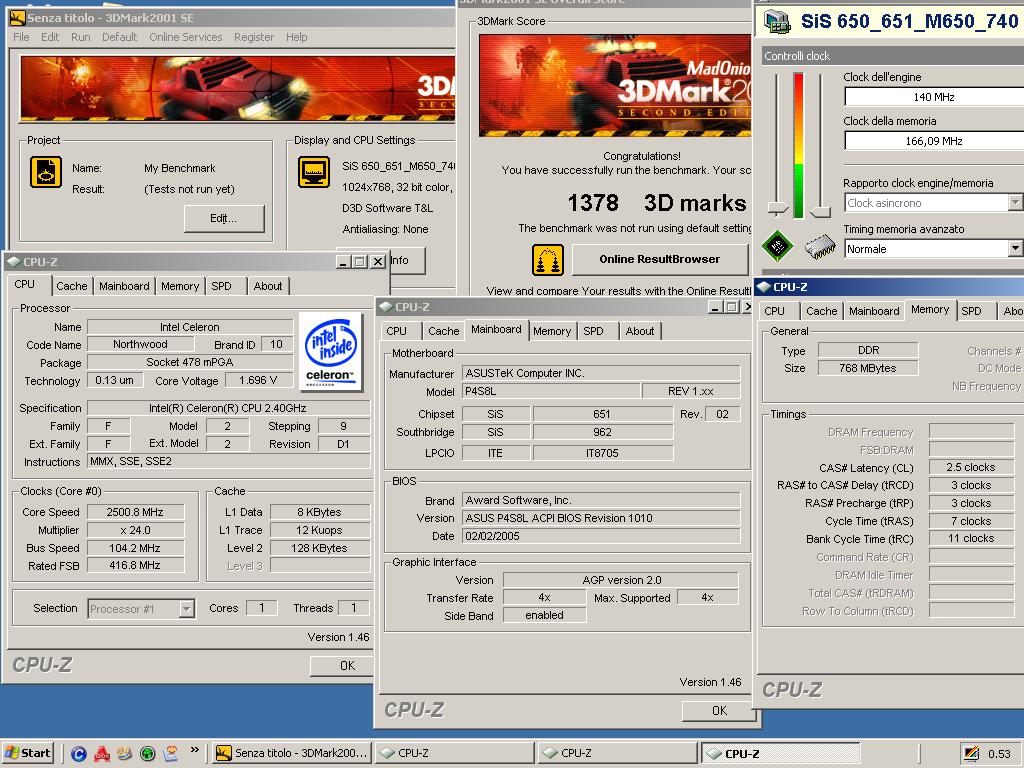
Task: Adjust the engine clock vertical slider handle
Action: (x=777, y=208)
